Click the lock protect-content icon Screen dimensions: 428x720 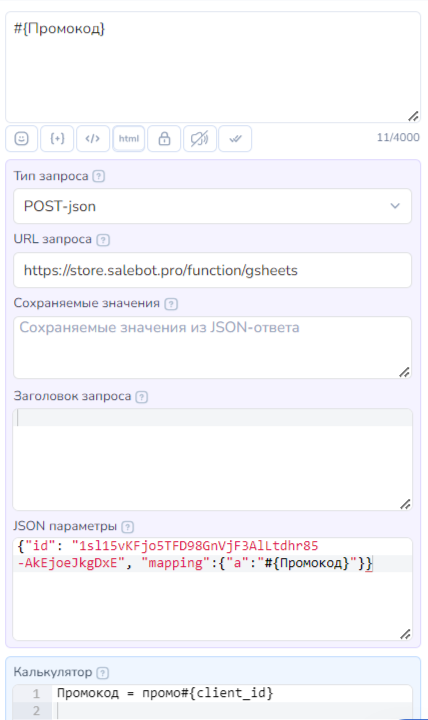tap(164, 138)
